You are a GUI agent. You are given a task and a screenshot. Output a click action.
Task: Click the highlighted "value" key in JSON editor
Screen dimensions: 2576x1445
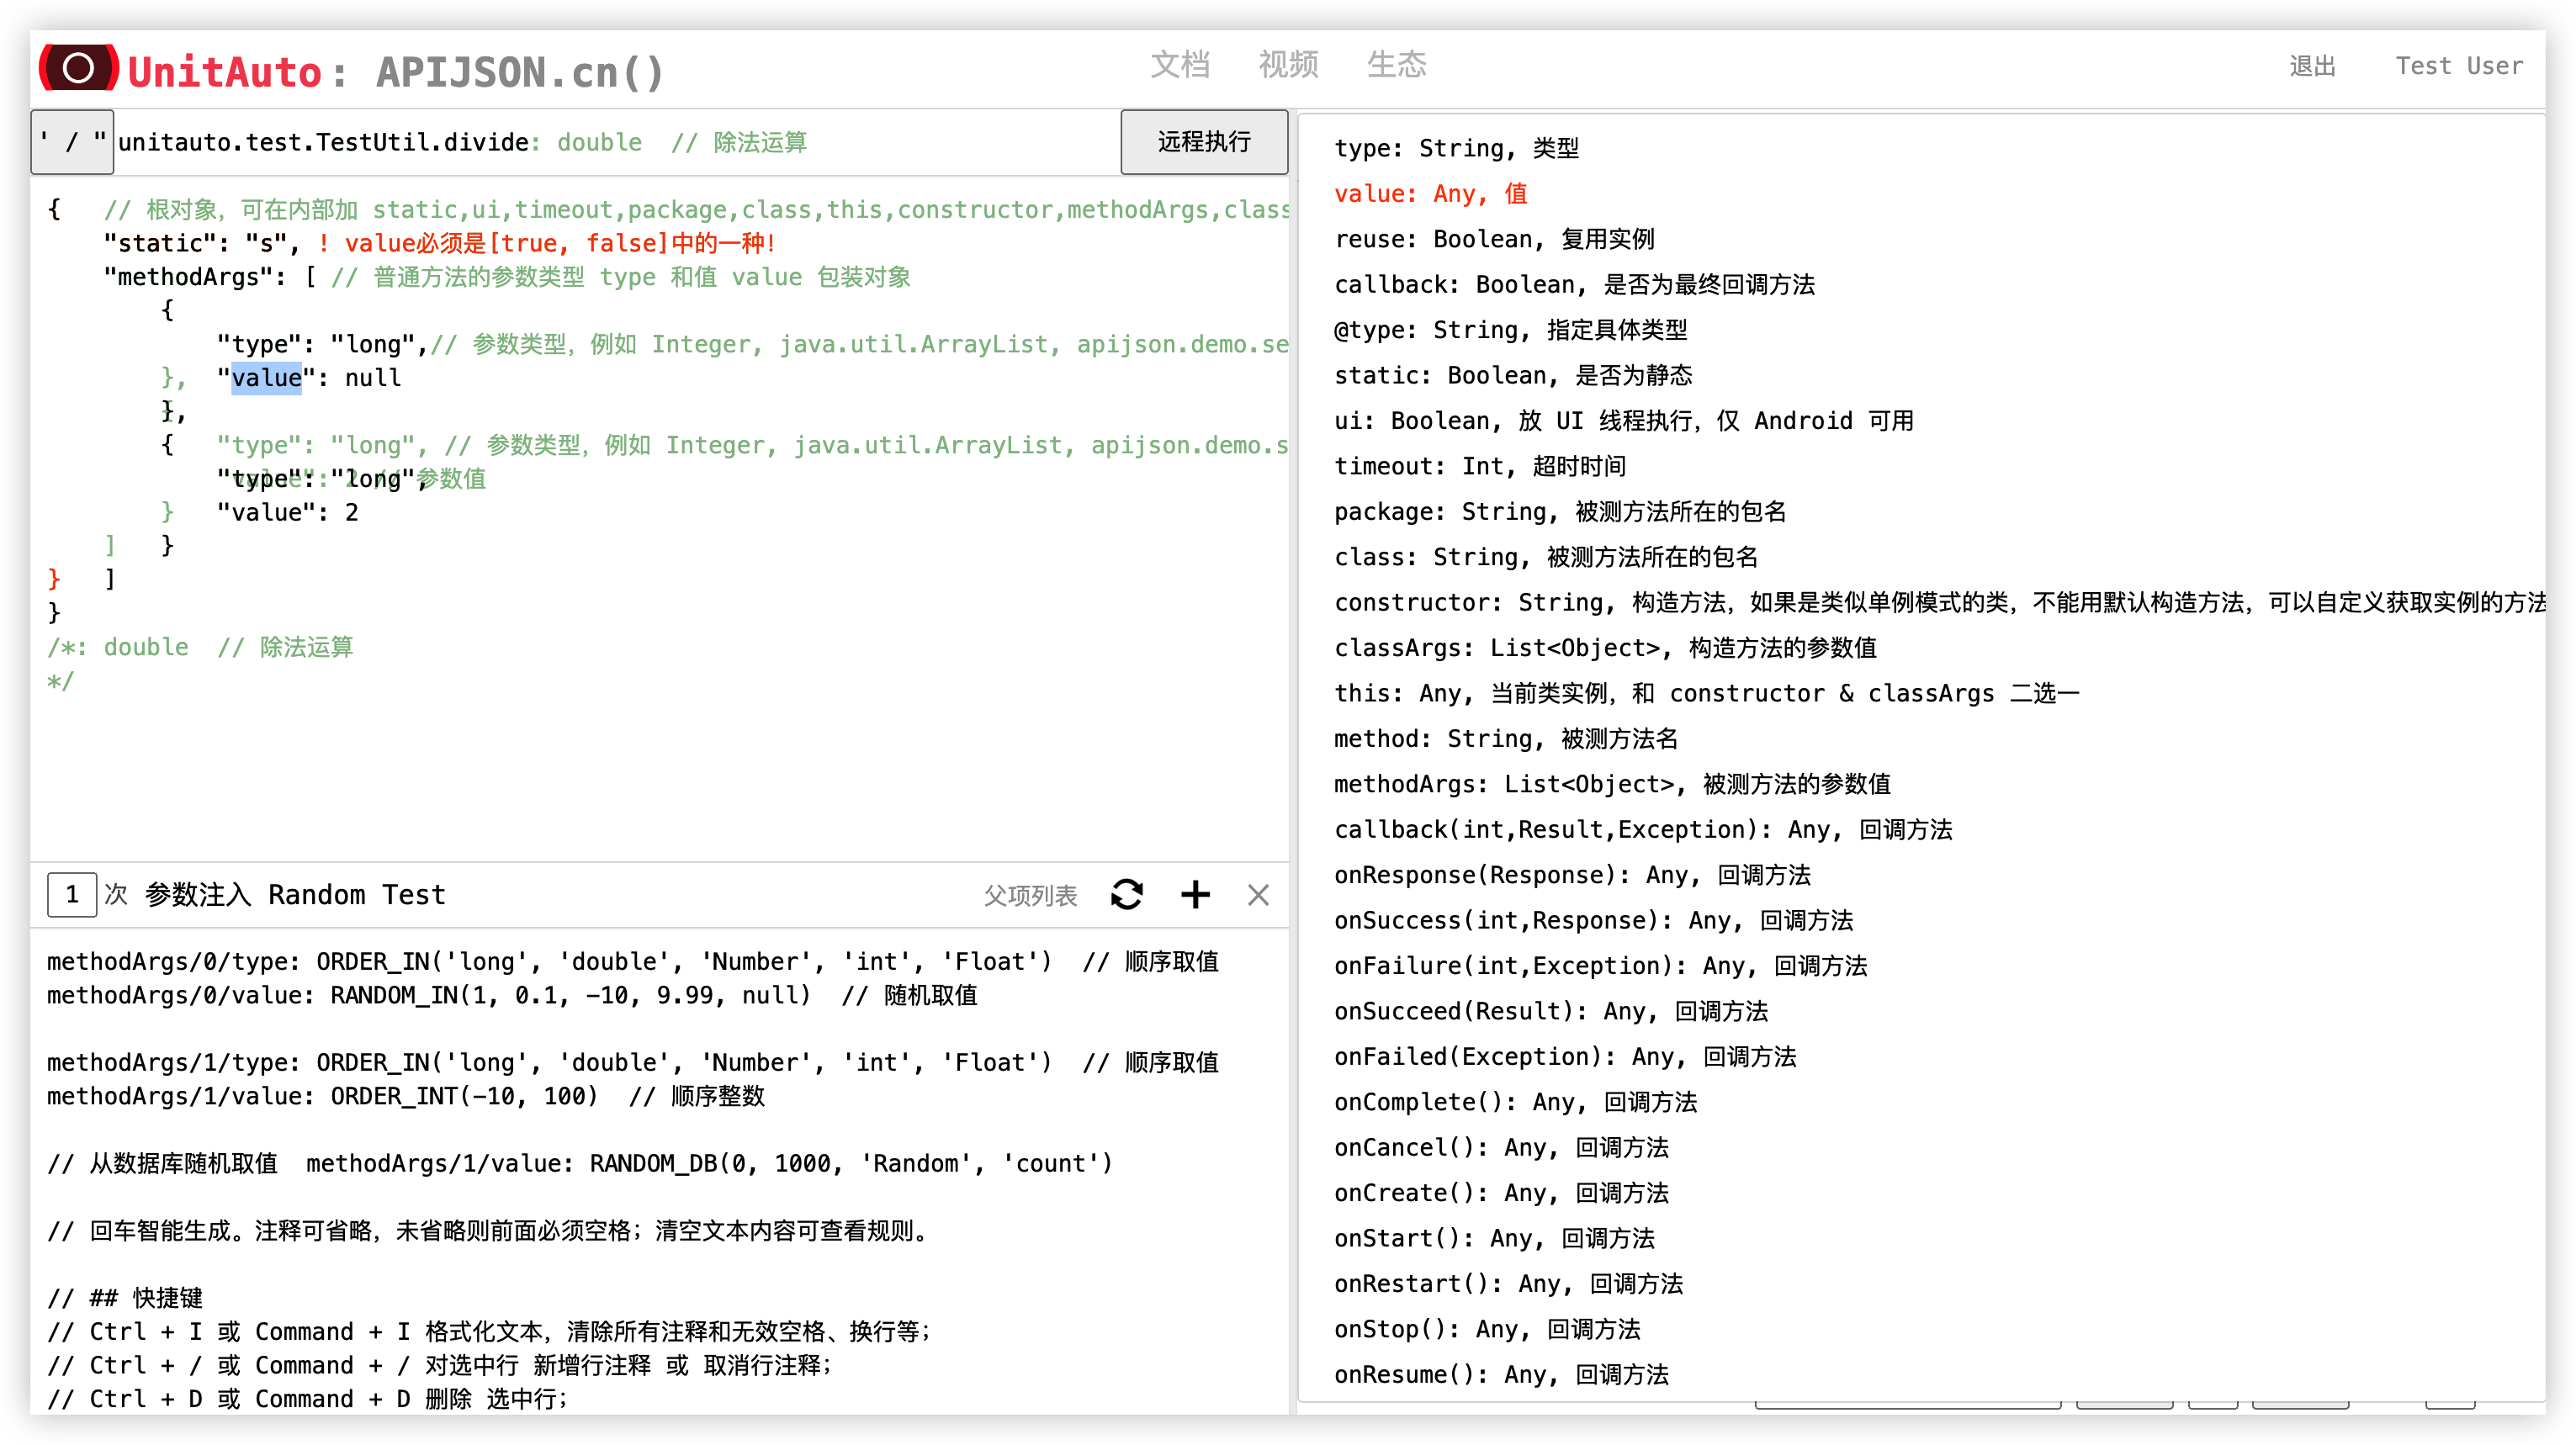[266, 378]
